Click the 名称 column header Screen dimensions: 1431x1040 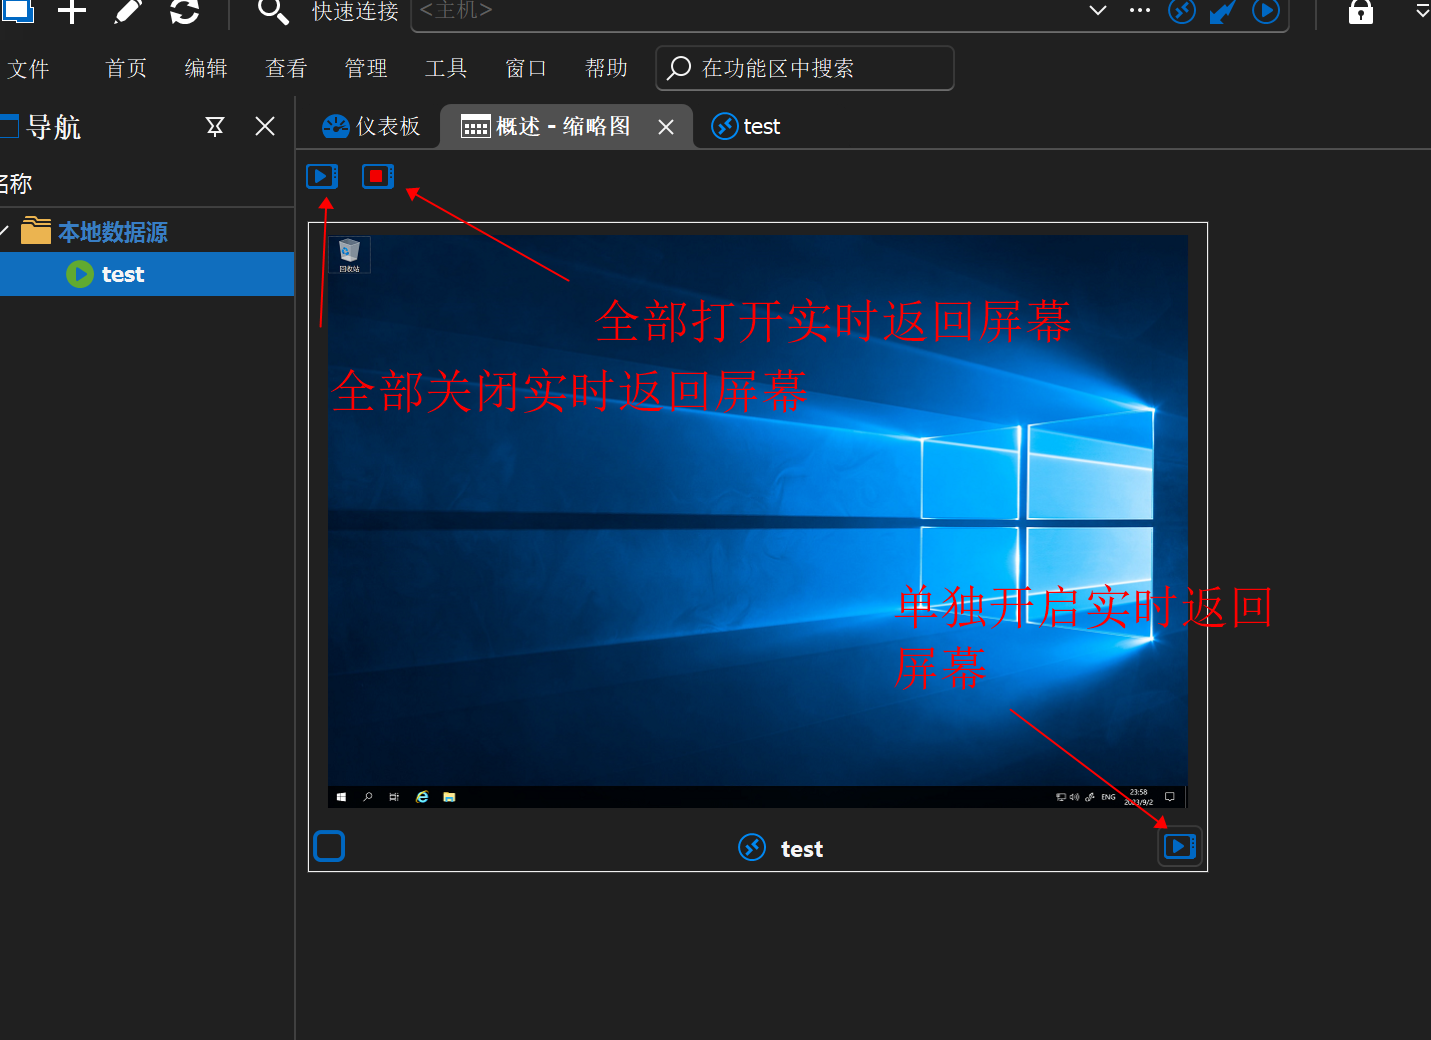tap(16, 184)
